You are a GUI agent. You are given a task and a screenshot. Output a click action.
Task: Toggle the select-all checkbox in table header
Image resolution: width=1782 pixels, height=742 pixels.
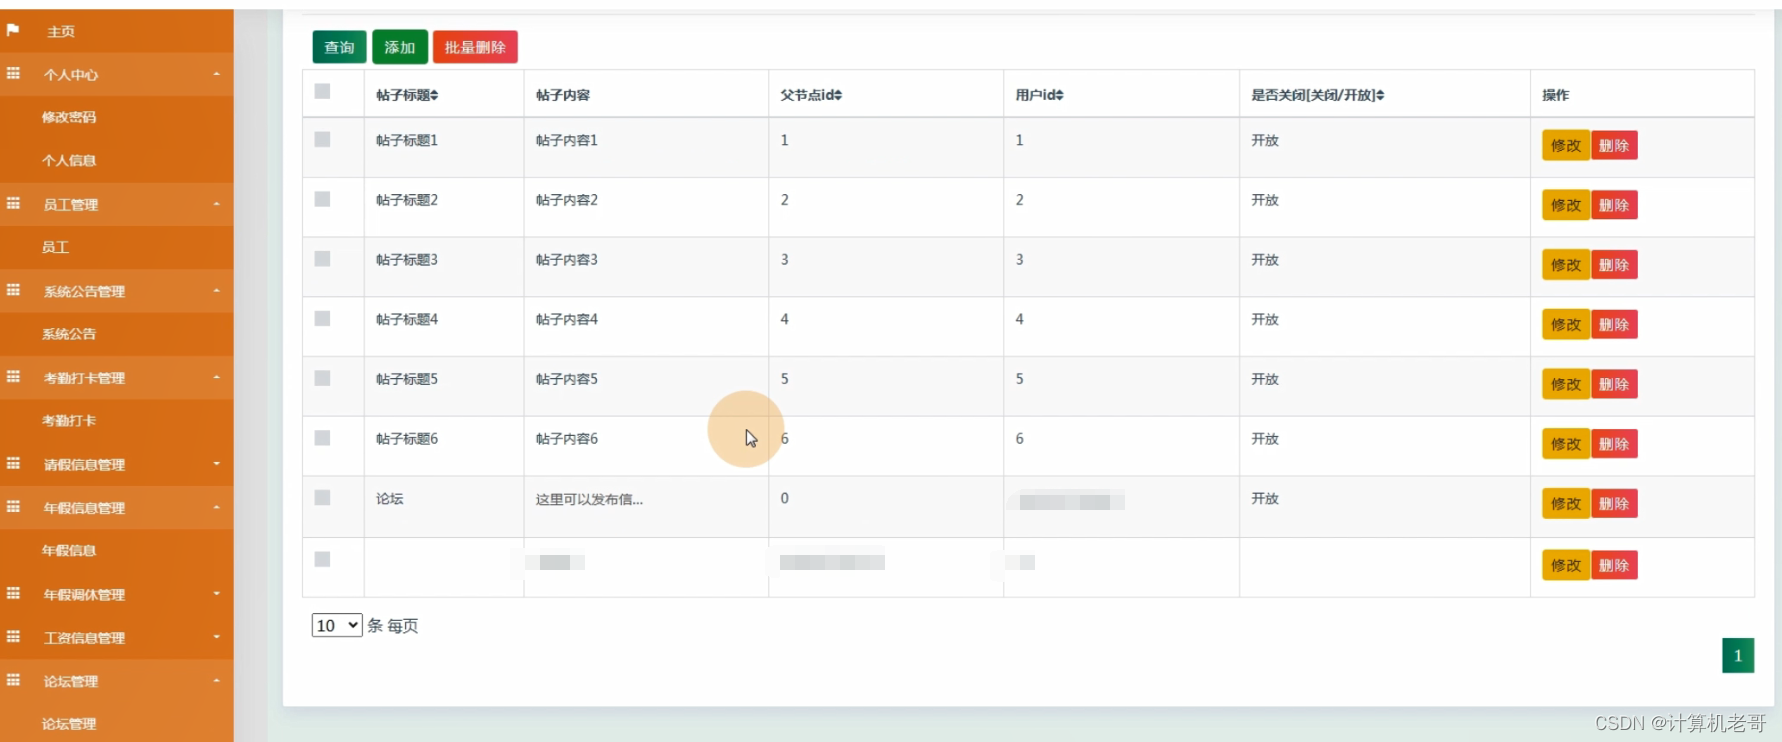click(x=322, y=91)
